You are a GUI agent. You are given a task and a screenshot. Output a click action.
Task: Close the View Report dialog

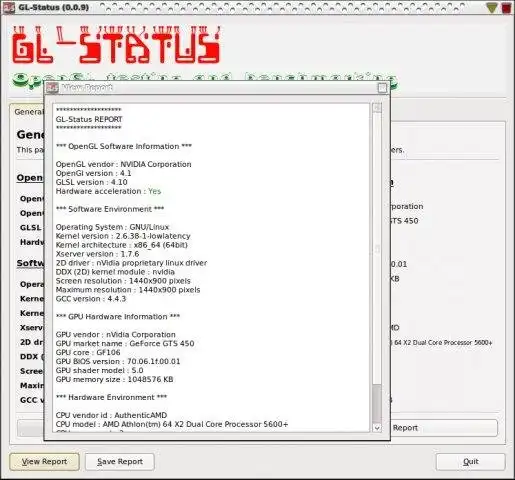click(382, 88)
